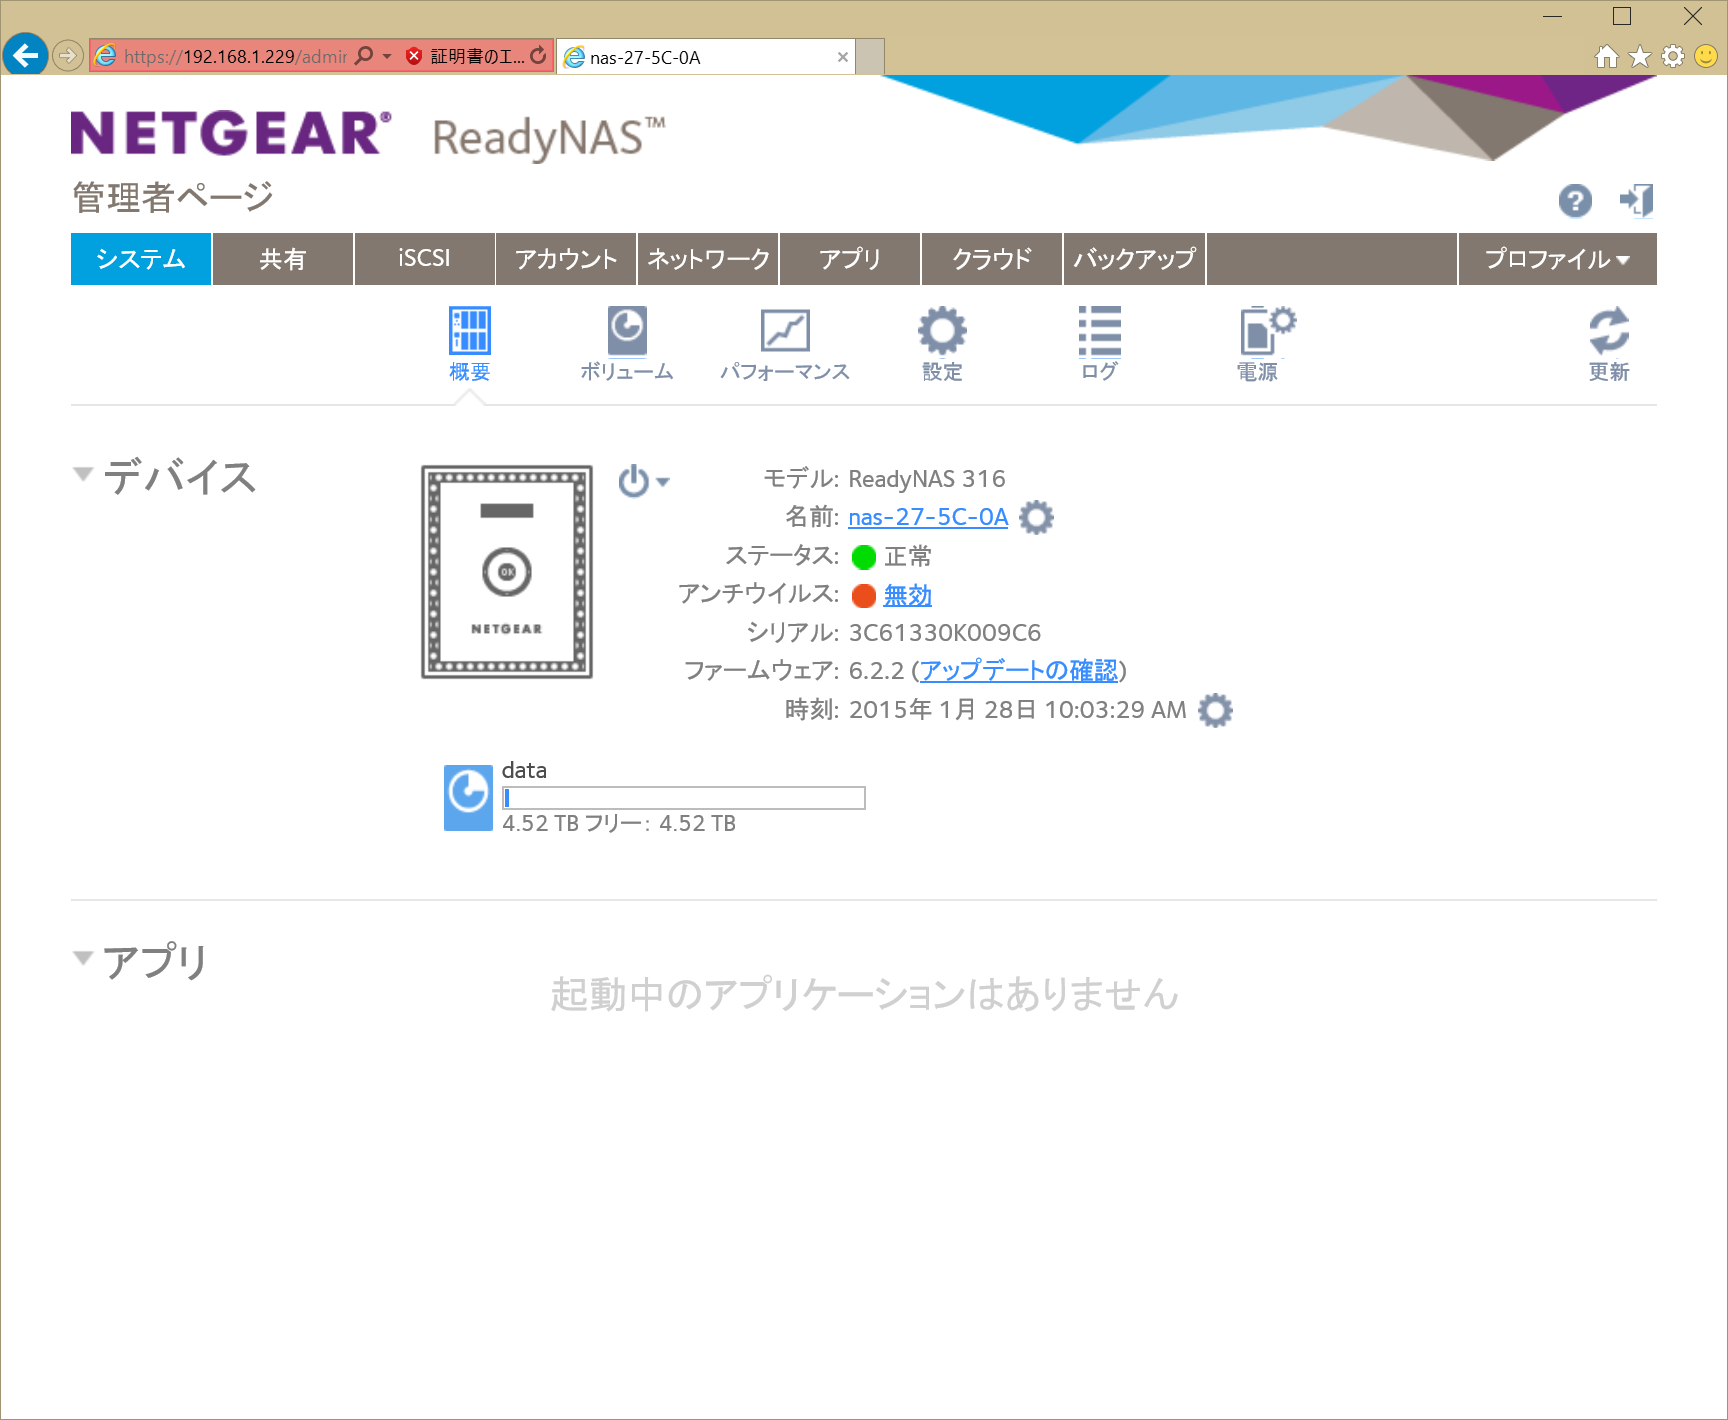Click the logout icon beside help
The image size is (1728, 1420).
1636,201
